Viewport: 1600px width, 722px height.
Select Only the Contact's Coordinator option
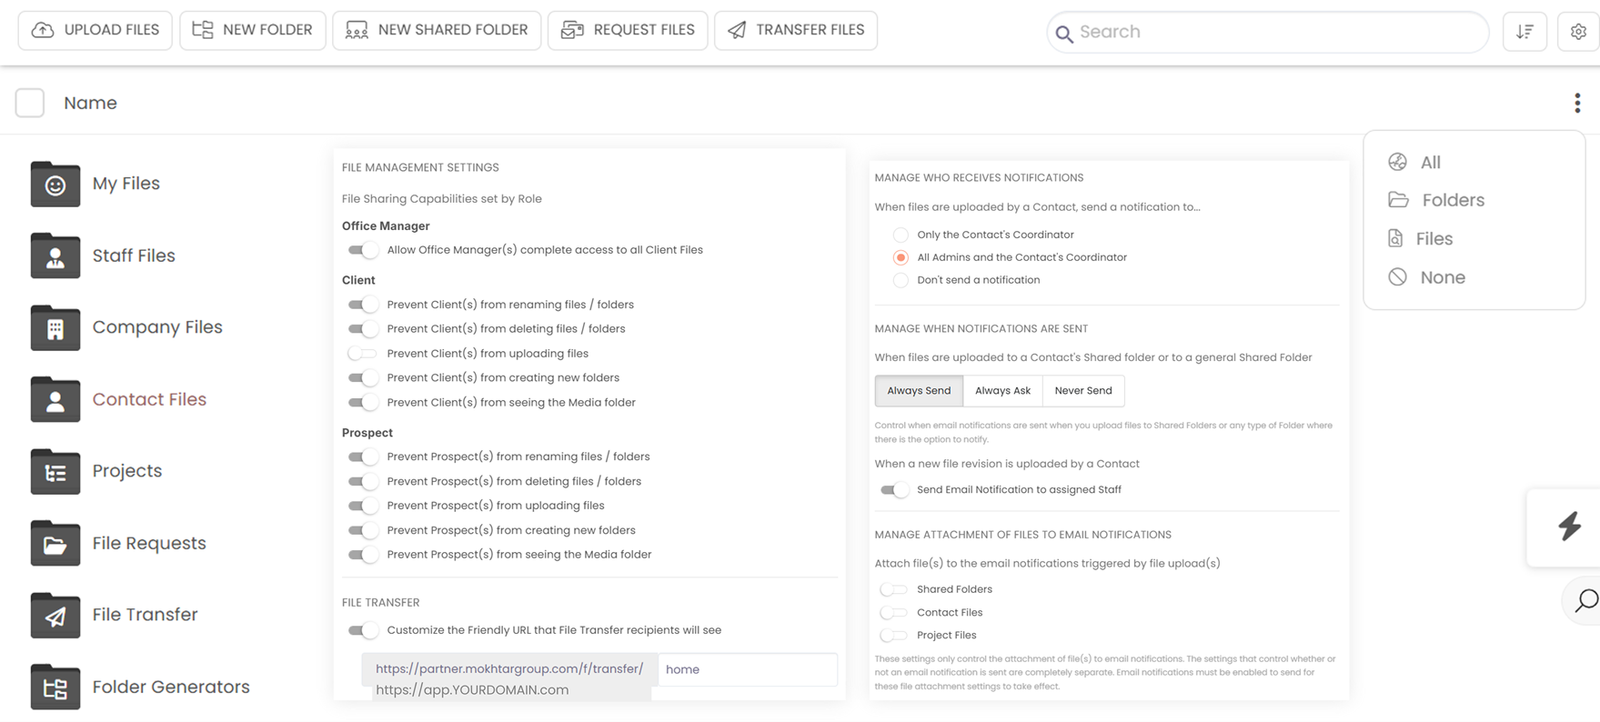(x=900, y=235)
